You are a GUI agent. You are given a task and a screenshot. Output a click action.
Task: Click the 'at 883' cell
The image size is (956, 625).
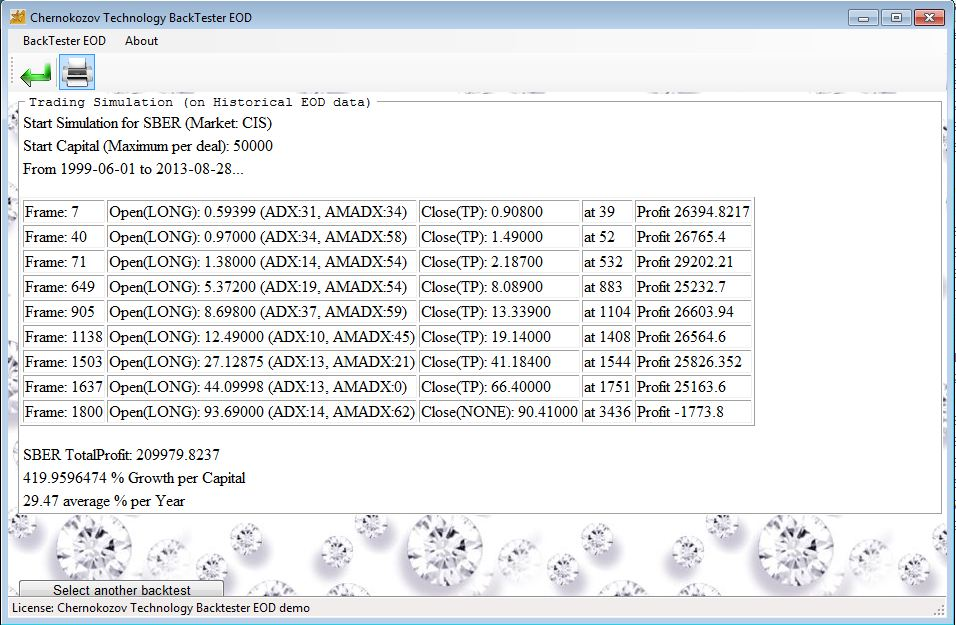[x=607, y=287]
